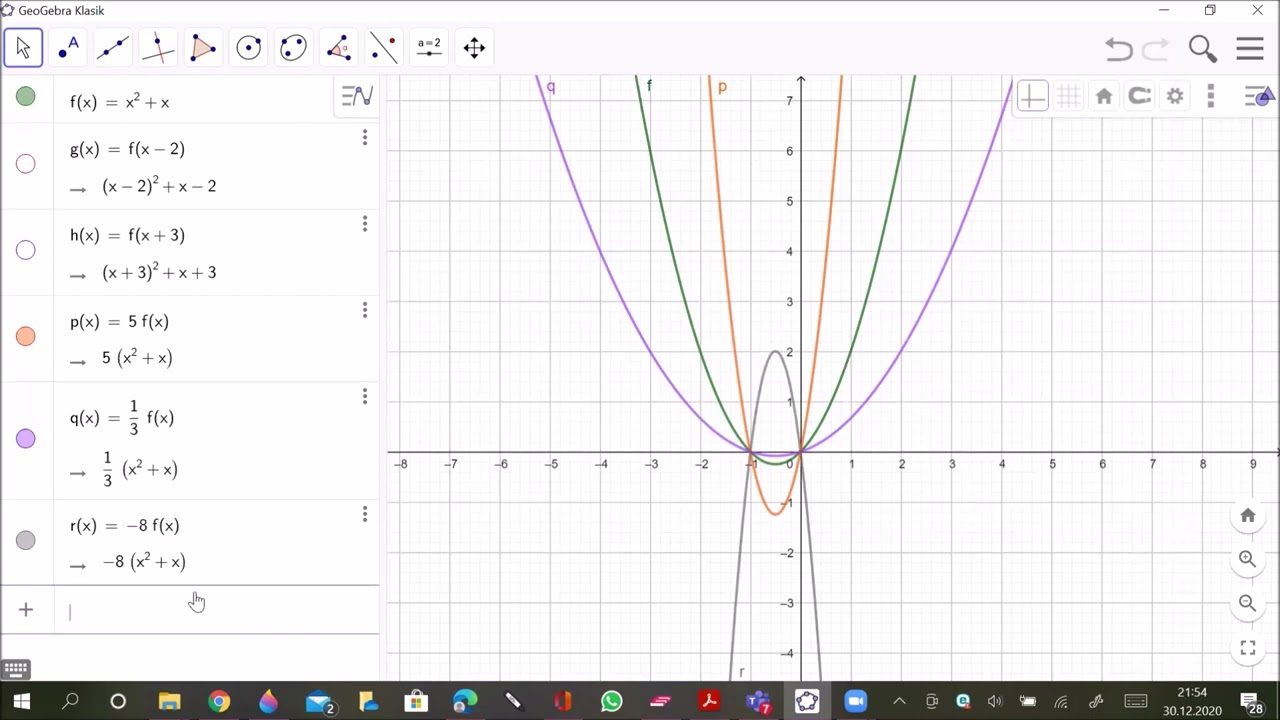Hide the purple function q(x)

26,438
